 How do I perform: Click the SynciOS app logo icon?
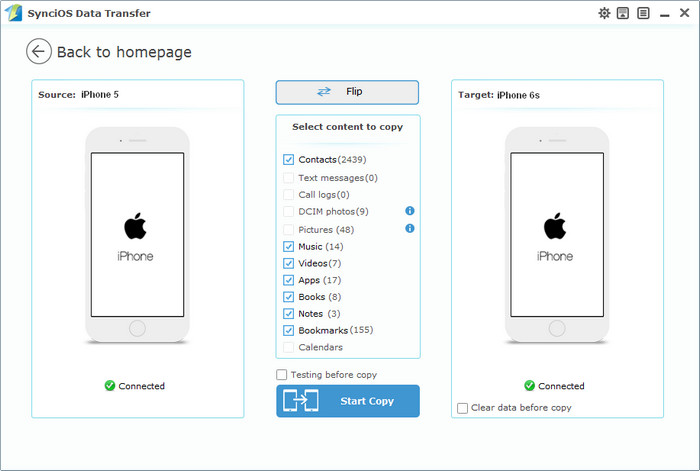click(x=14, y=13)
